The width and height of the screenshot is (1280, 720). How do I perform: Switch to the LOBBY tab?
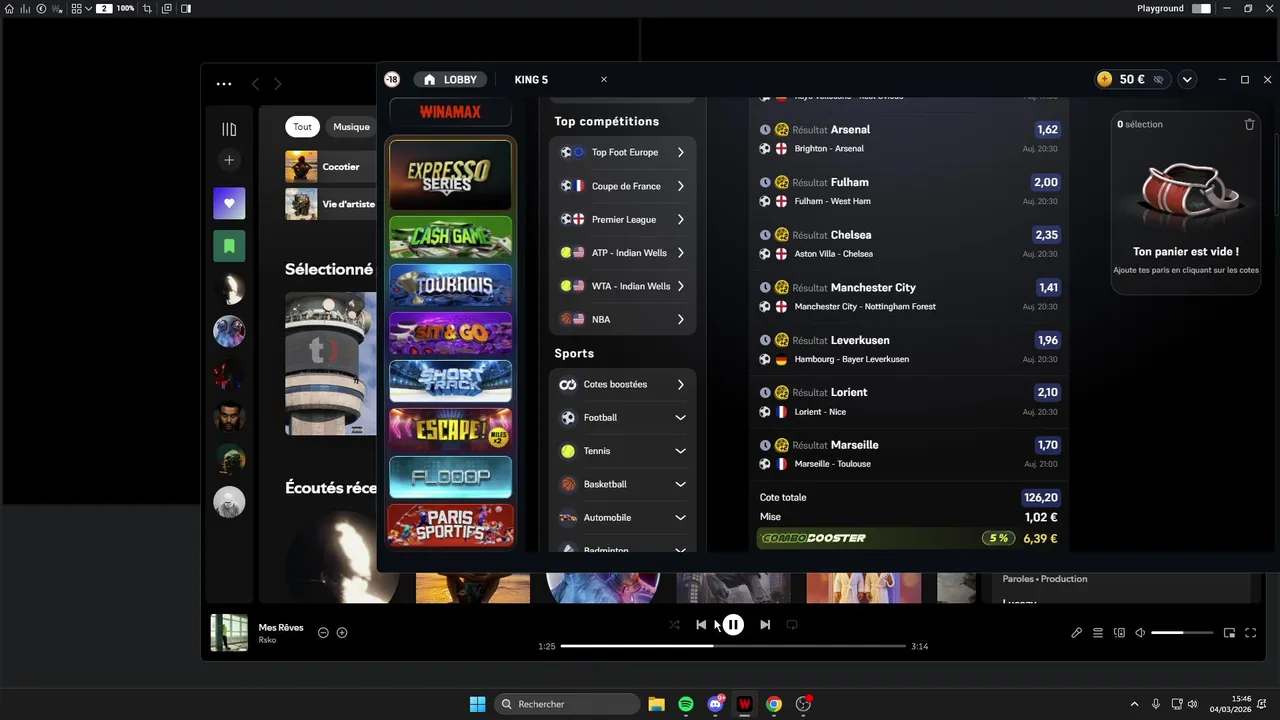point(451,80)
